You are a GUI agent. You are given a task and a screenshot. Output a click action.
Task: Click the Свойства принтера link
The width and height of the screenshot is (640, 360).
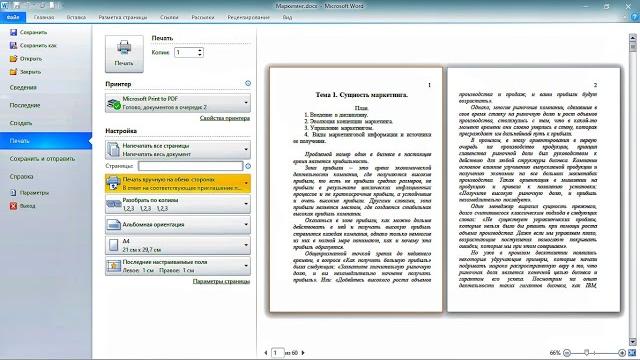tap(225, 118)
